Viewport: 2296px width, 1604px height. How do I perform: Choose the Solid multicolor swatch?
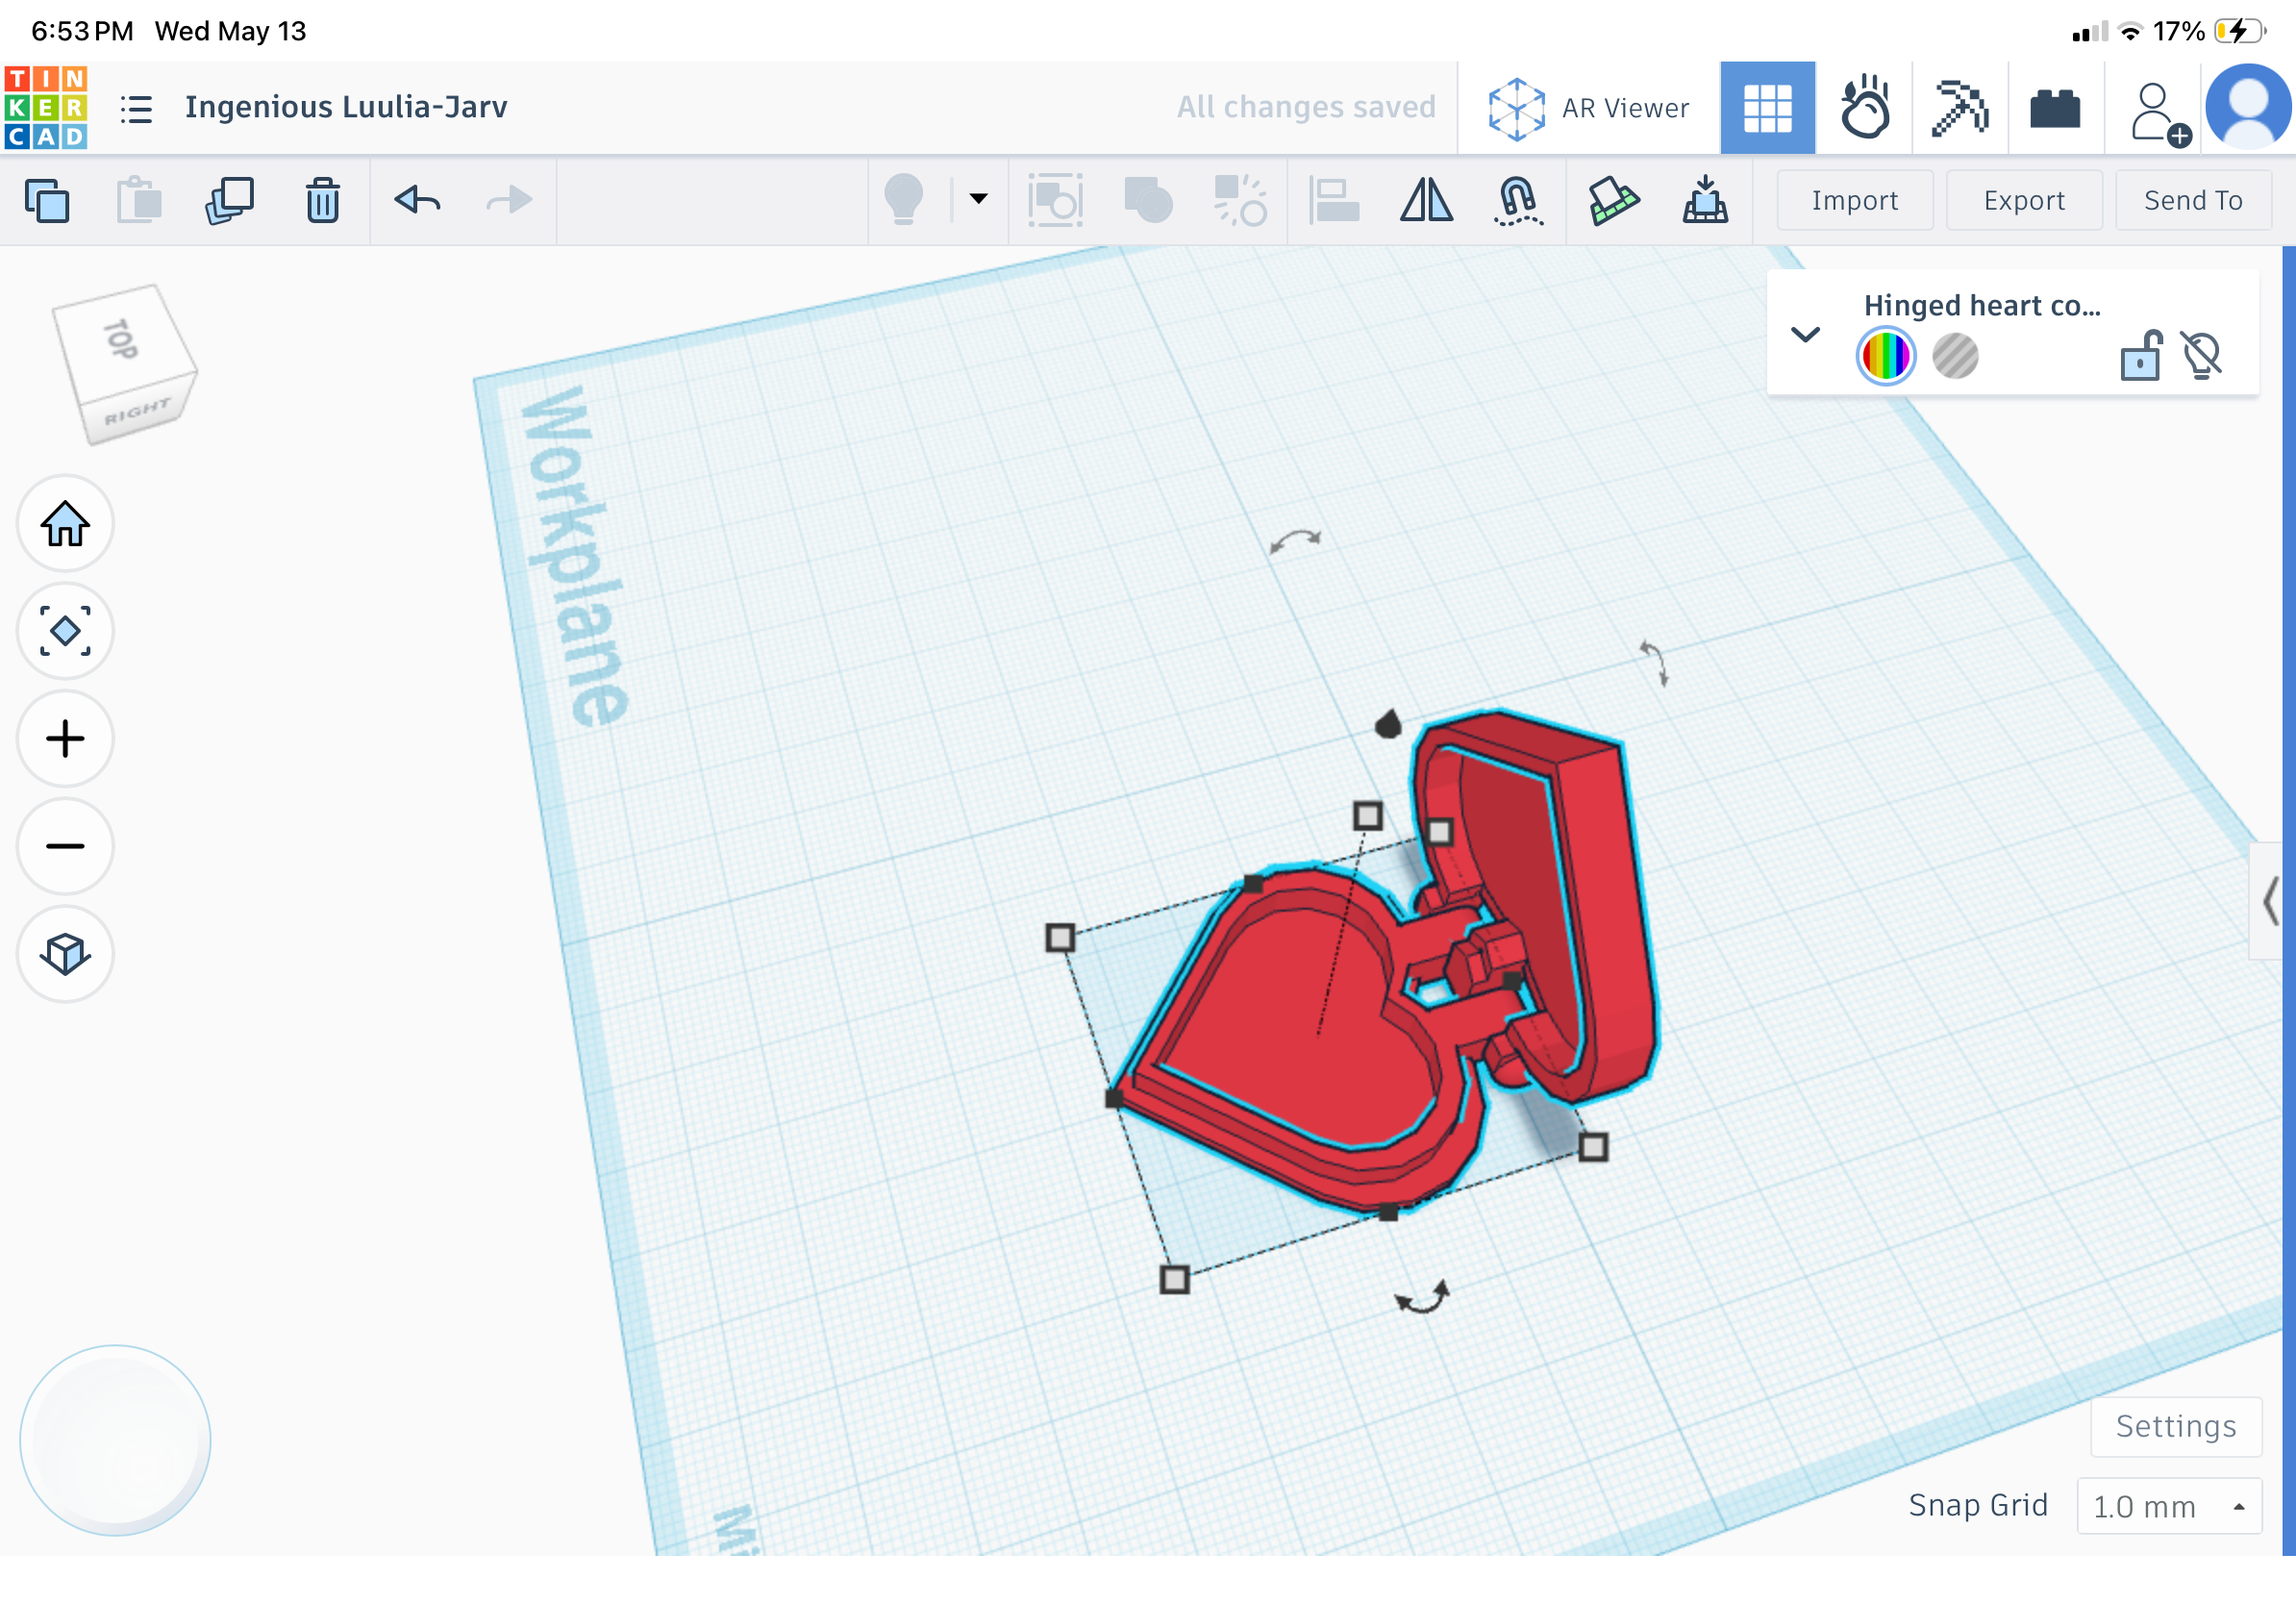tap(1885, 355)
